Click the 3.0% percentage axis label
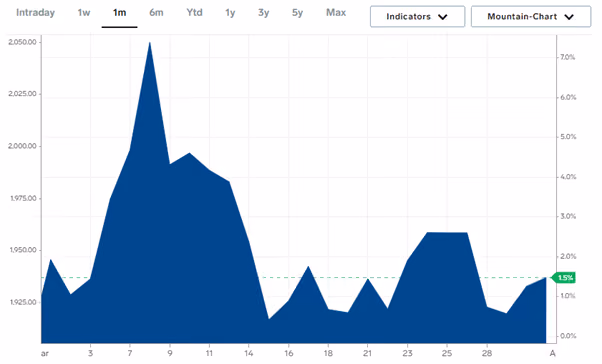Image resolution: width=602 pixels, height=364 pixels. pyautogui.click(x=568, y=216)
